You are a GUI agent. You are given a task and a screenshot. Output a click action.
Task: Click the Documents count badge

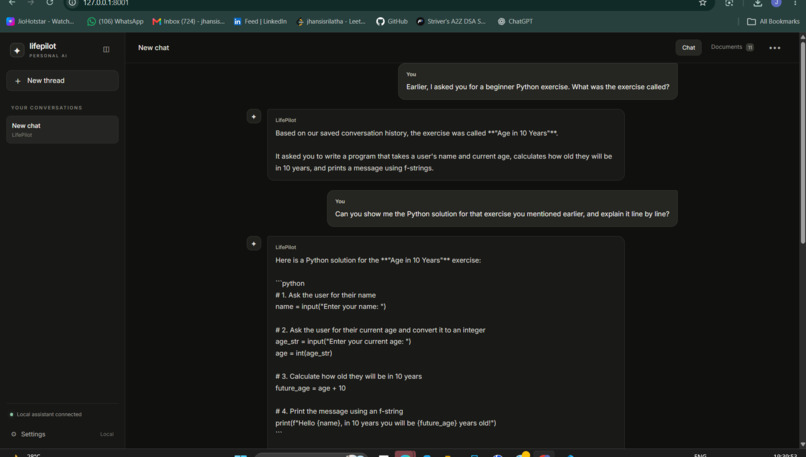(x=750, y=47)
